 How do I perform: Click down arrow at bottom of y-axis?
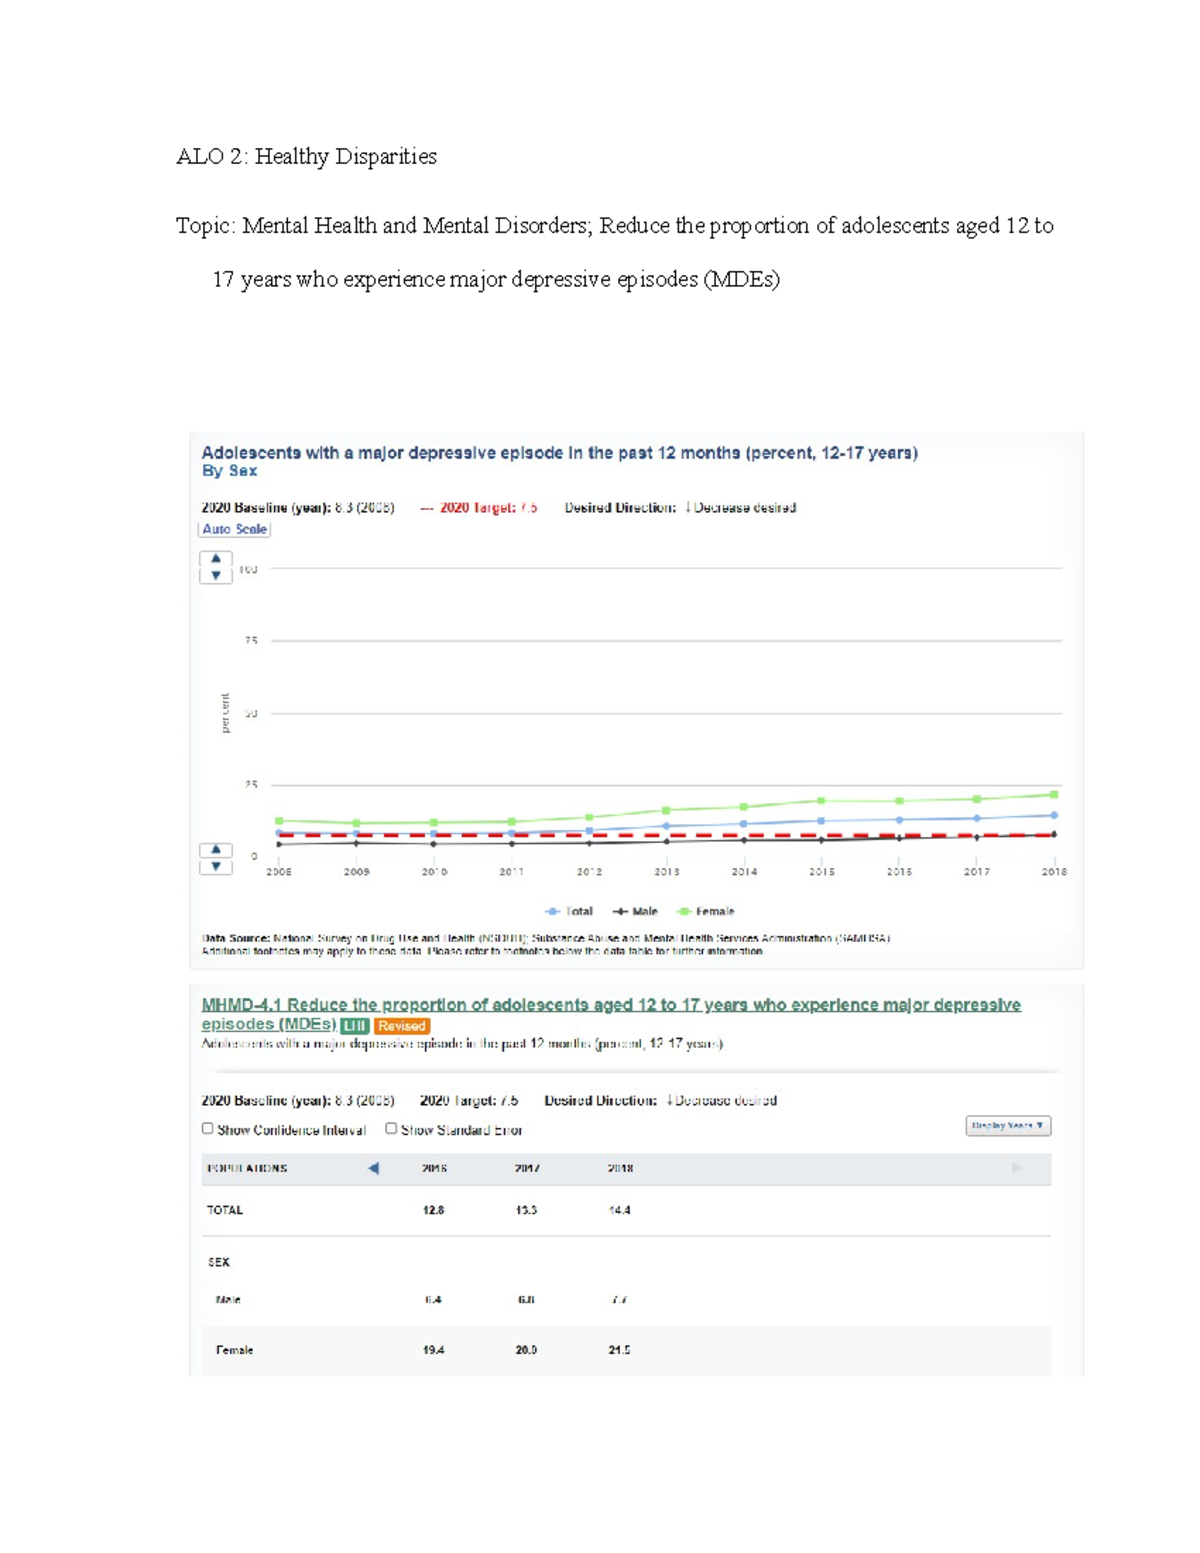point(216,866)
